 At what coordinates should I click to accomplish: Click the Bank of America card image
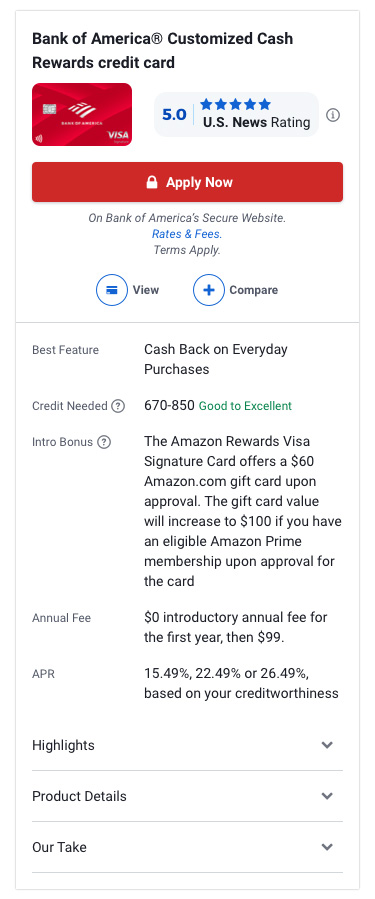82,115
